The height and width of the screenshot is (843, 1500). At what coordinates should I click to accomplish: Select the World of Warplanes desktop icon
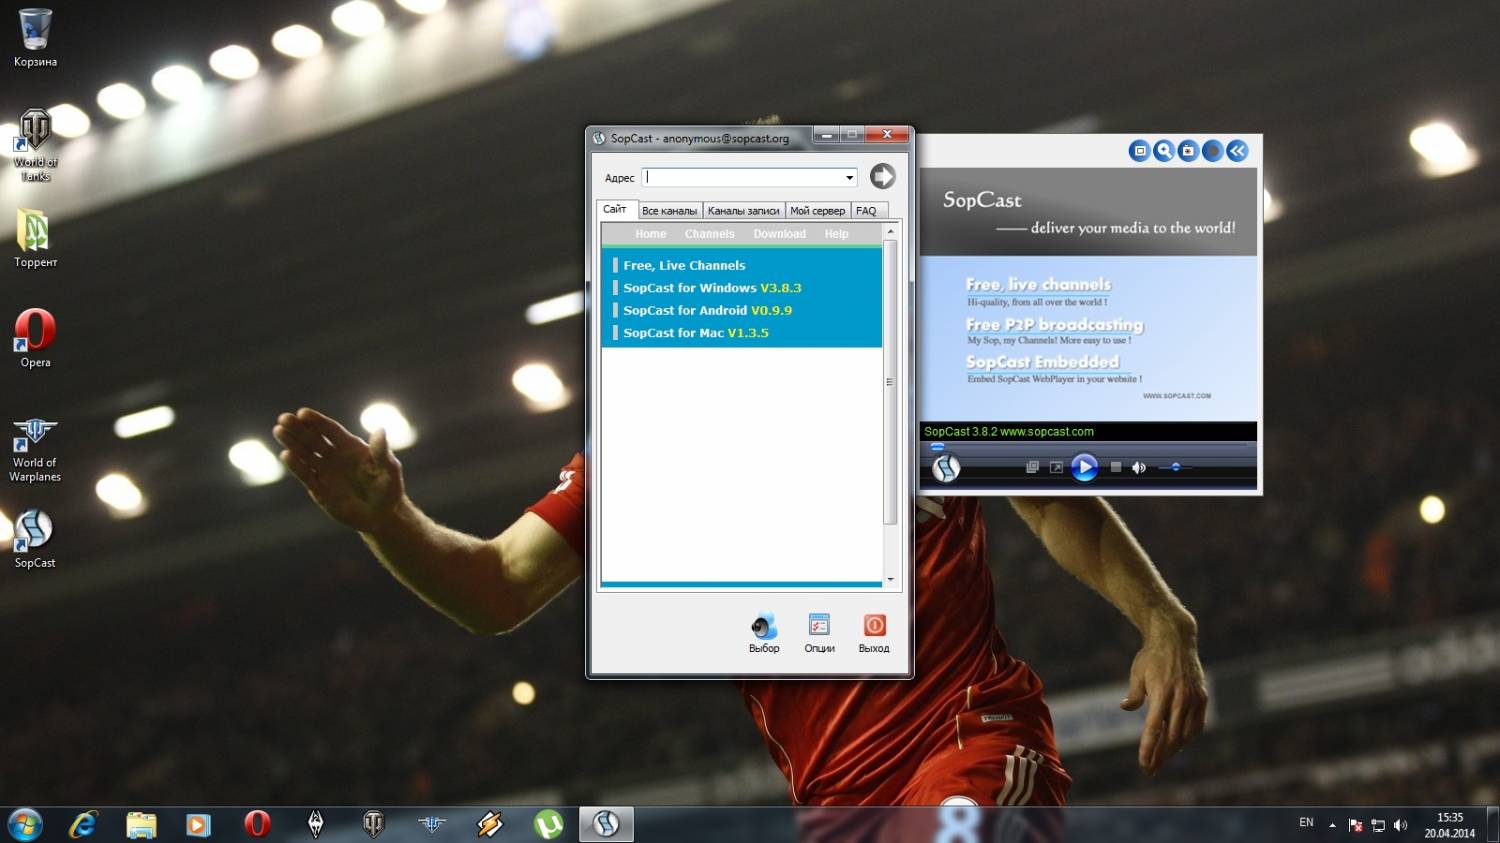coord(35,450)
